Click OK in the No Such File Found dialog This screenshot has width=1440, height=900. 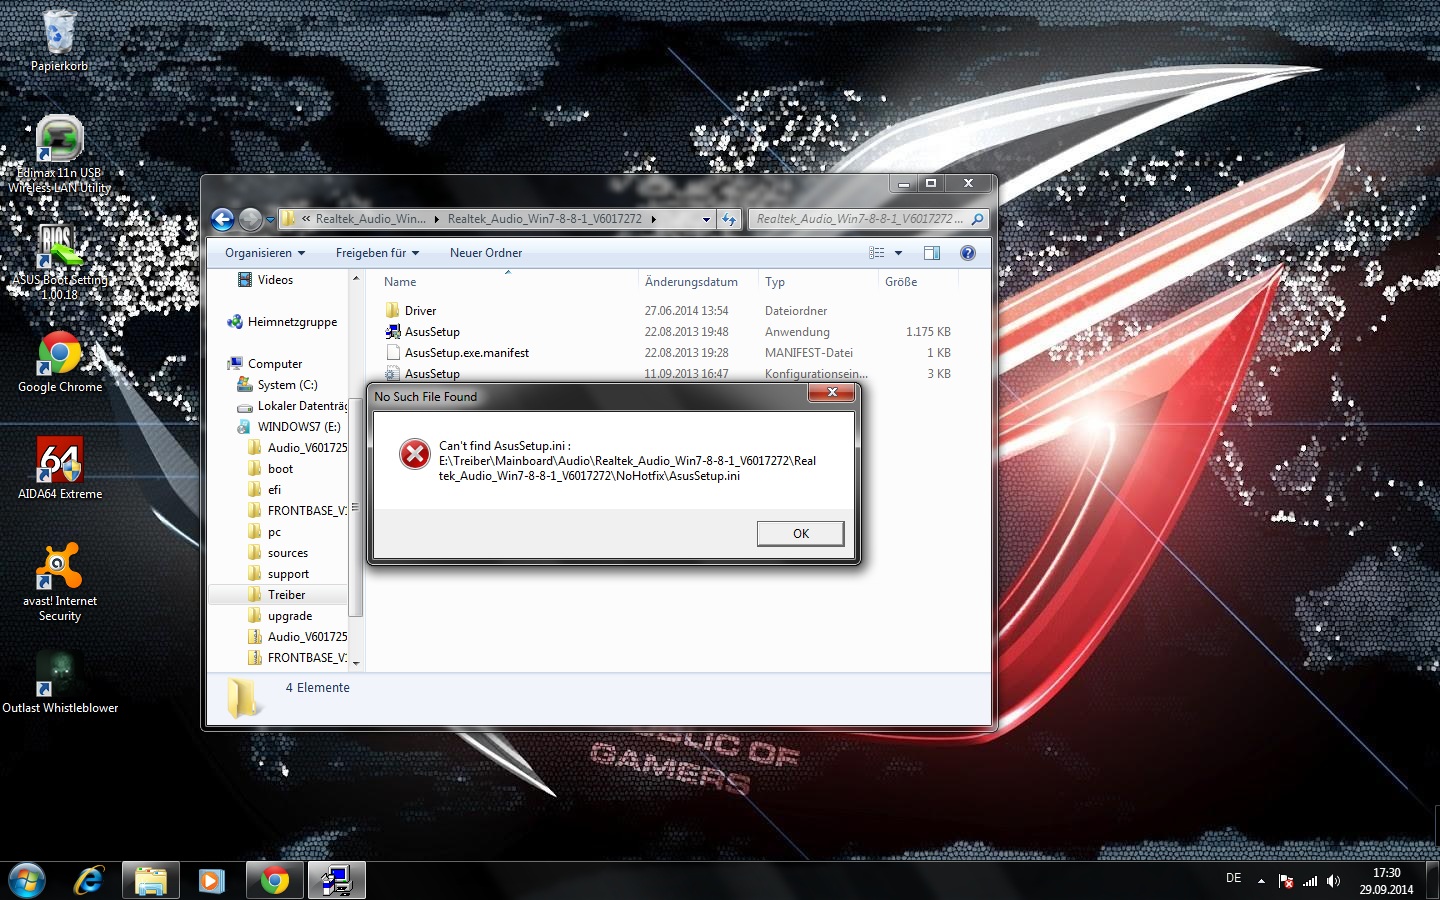click(x=800, y=534)
